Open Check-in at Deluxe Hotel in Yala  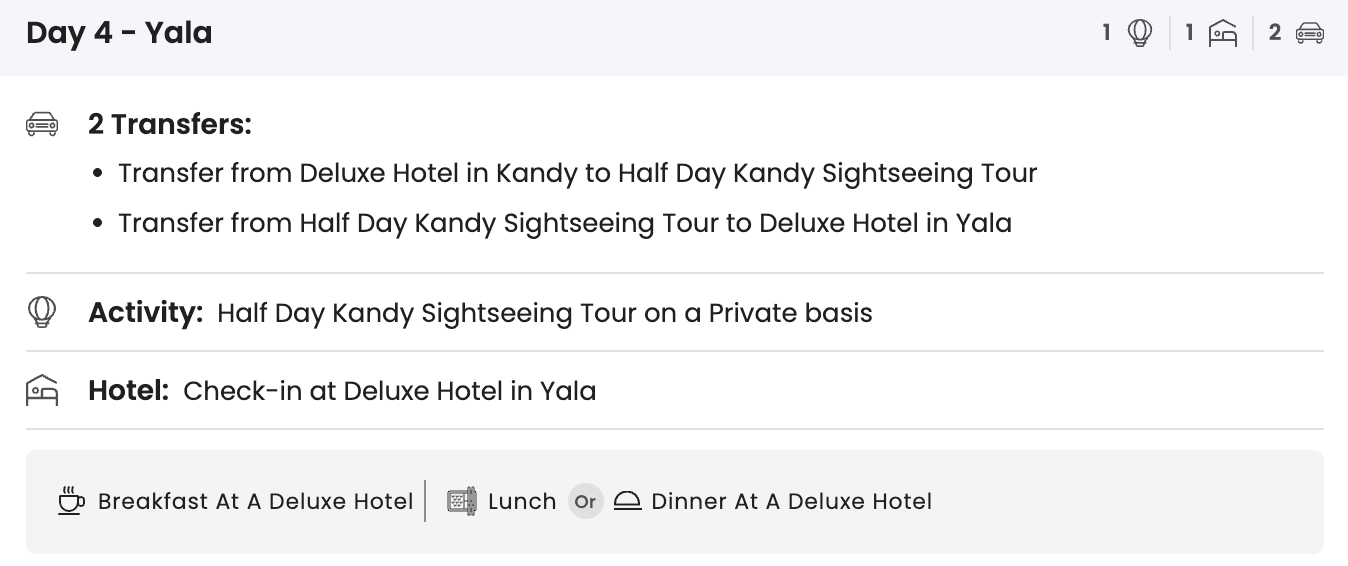click(x=389, y=390)
